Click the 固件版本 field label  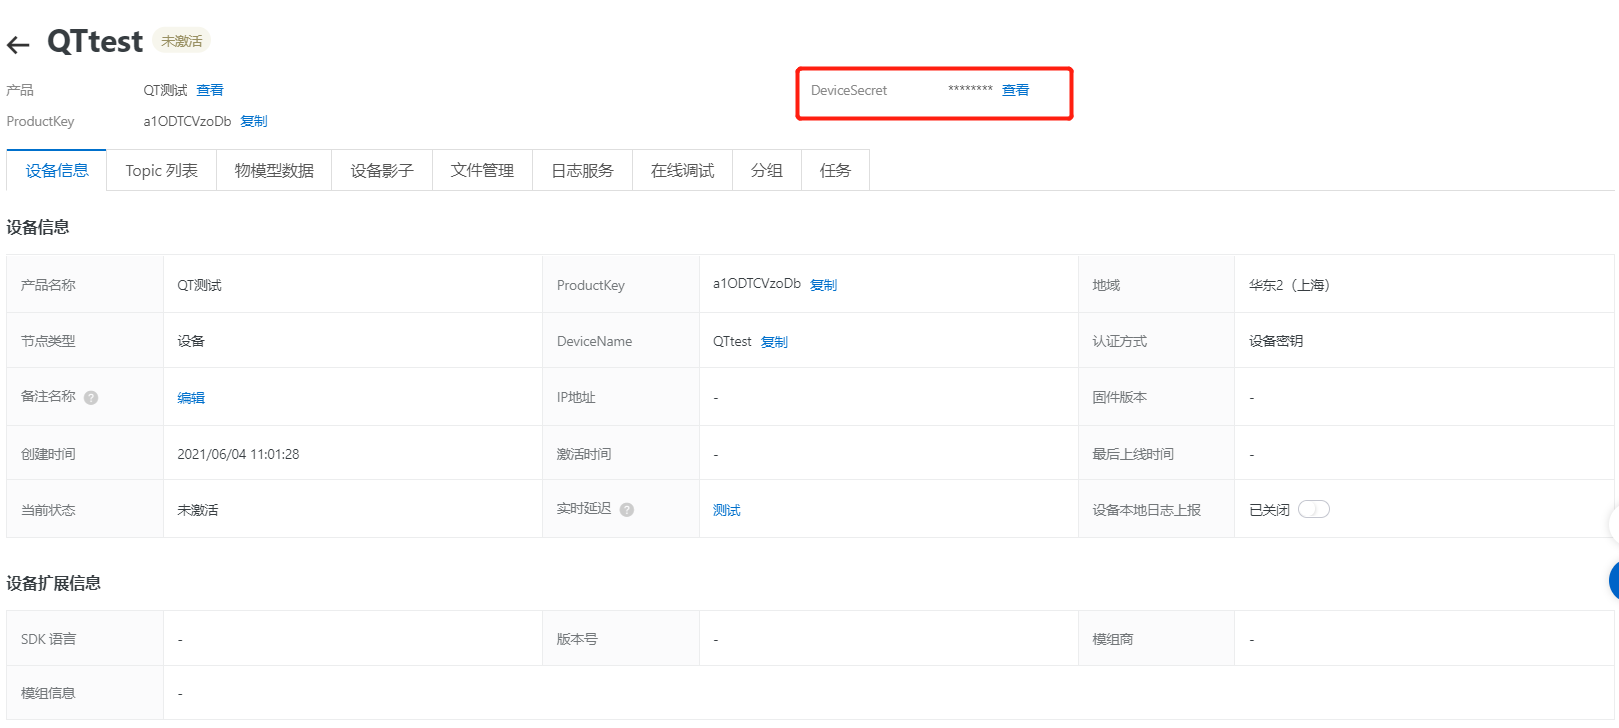[1119, 397]
